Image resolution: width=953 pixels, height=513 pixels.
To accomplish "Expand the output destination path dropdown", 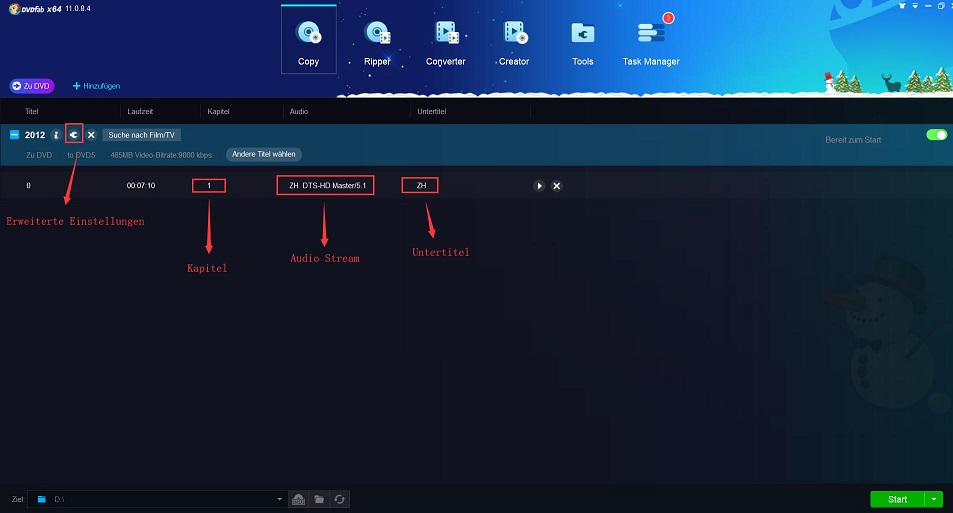I will pos(280,499).
